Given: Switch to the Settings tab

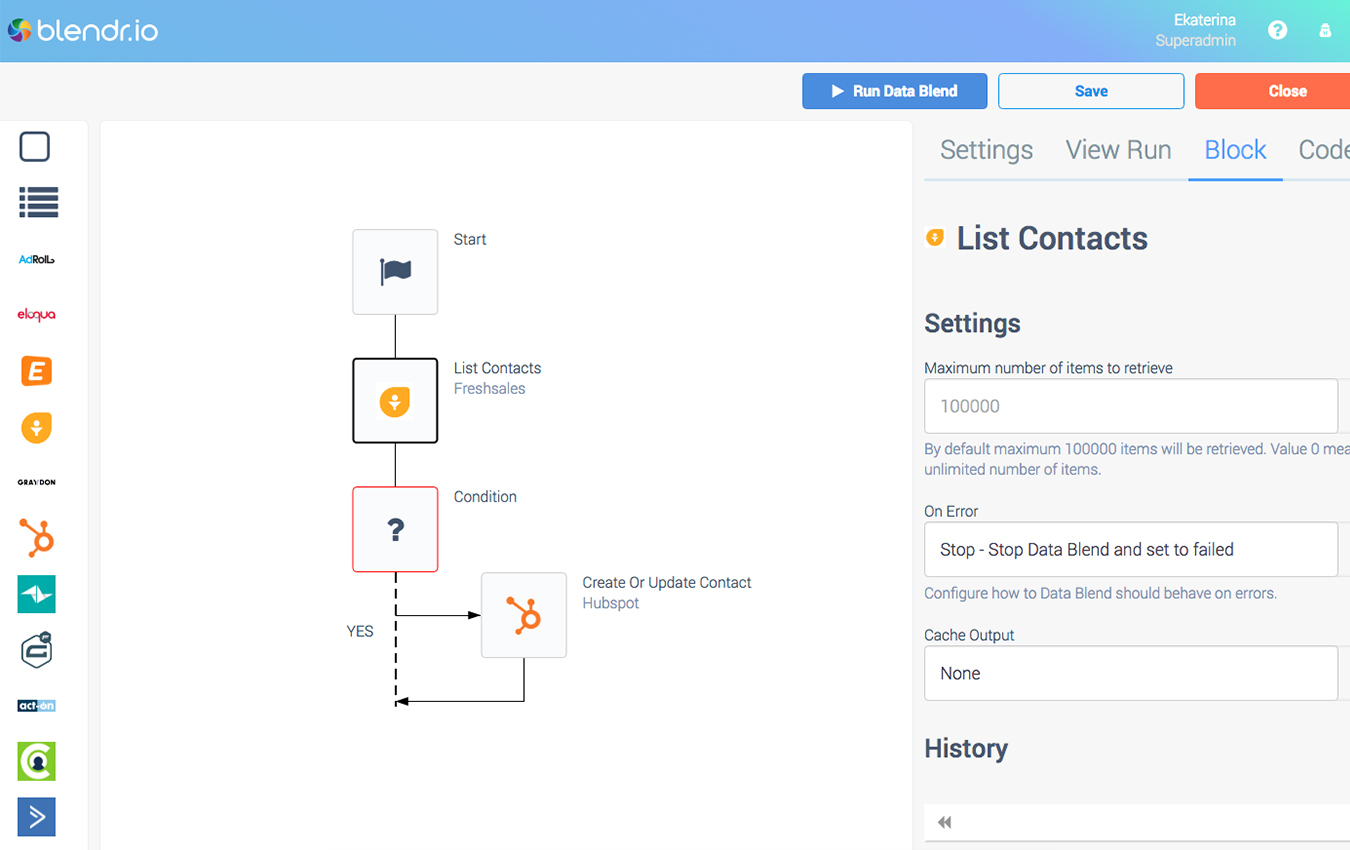Looking at the screenshot, I should (986, 150).
